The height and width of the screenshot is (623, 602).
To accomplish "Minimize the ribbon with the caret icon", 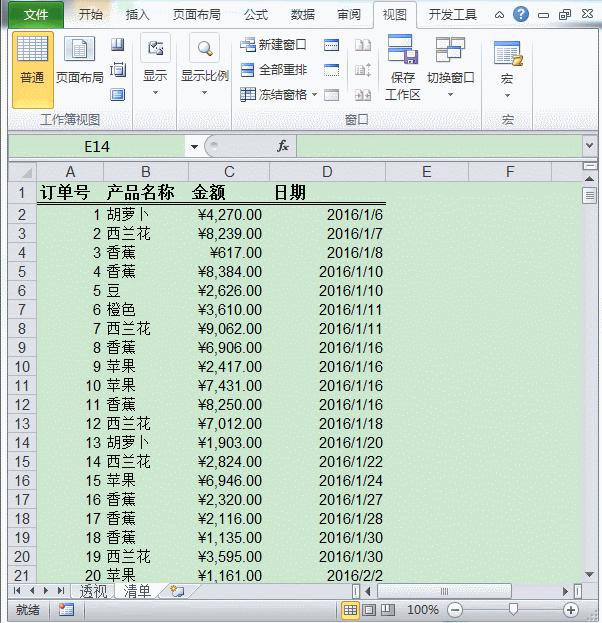I will coord(499,15).
